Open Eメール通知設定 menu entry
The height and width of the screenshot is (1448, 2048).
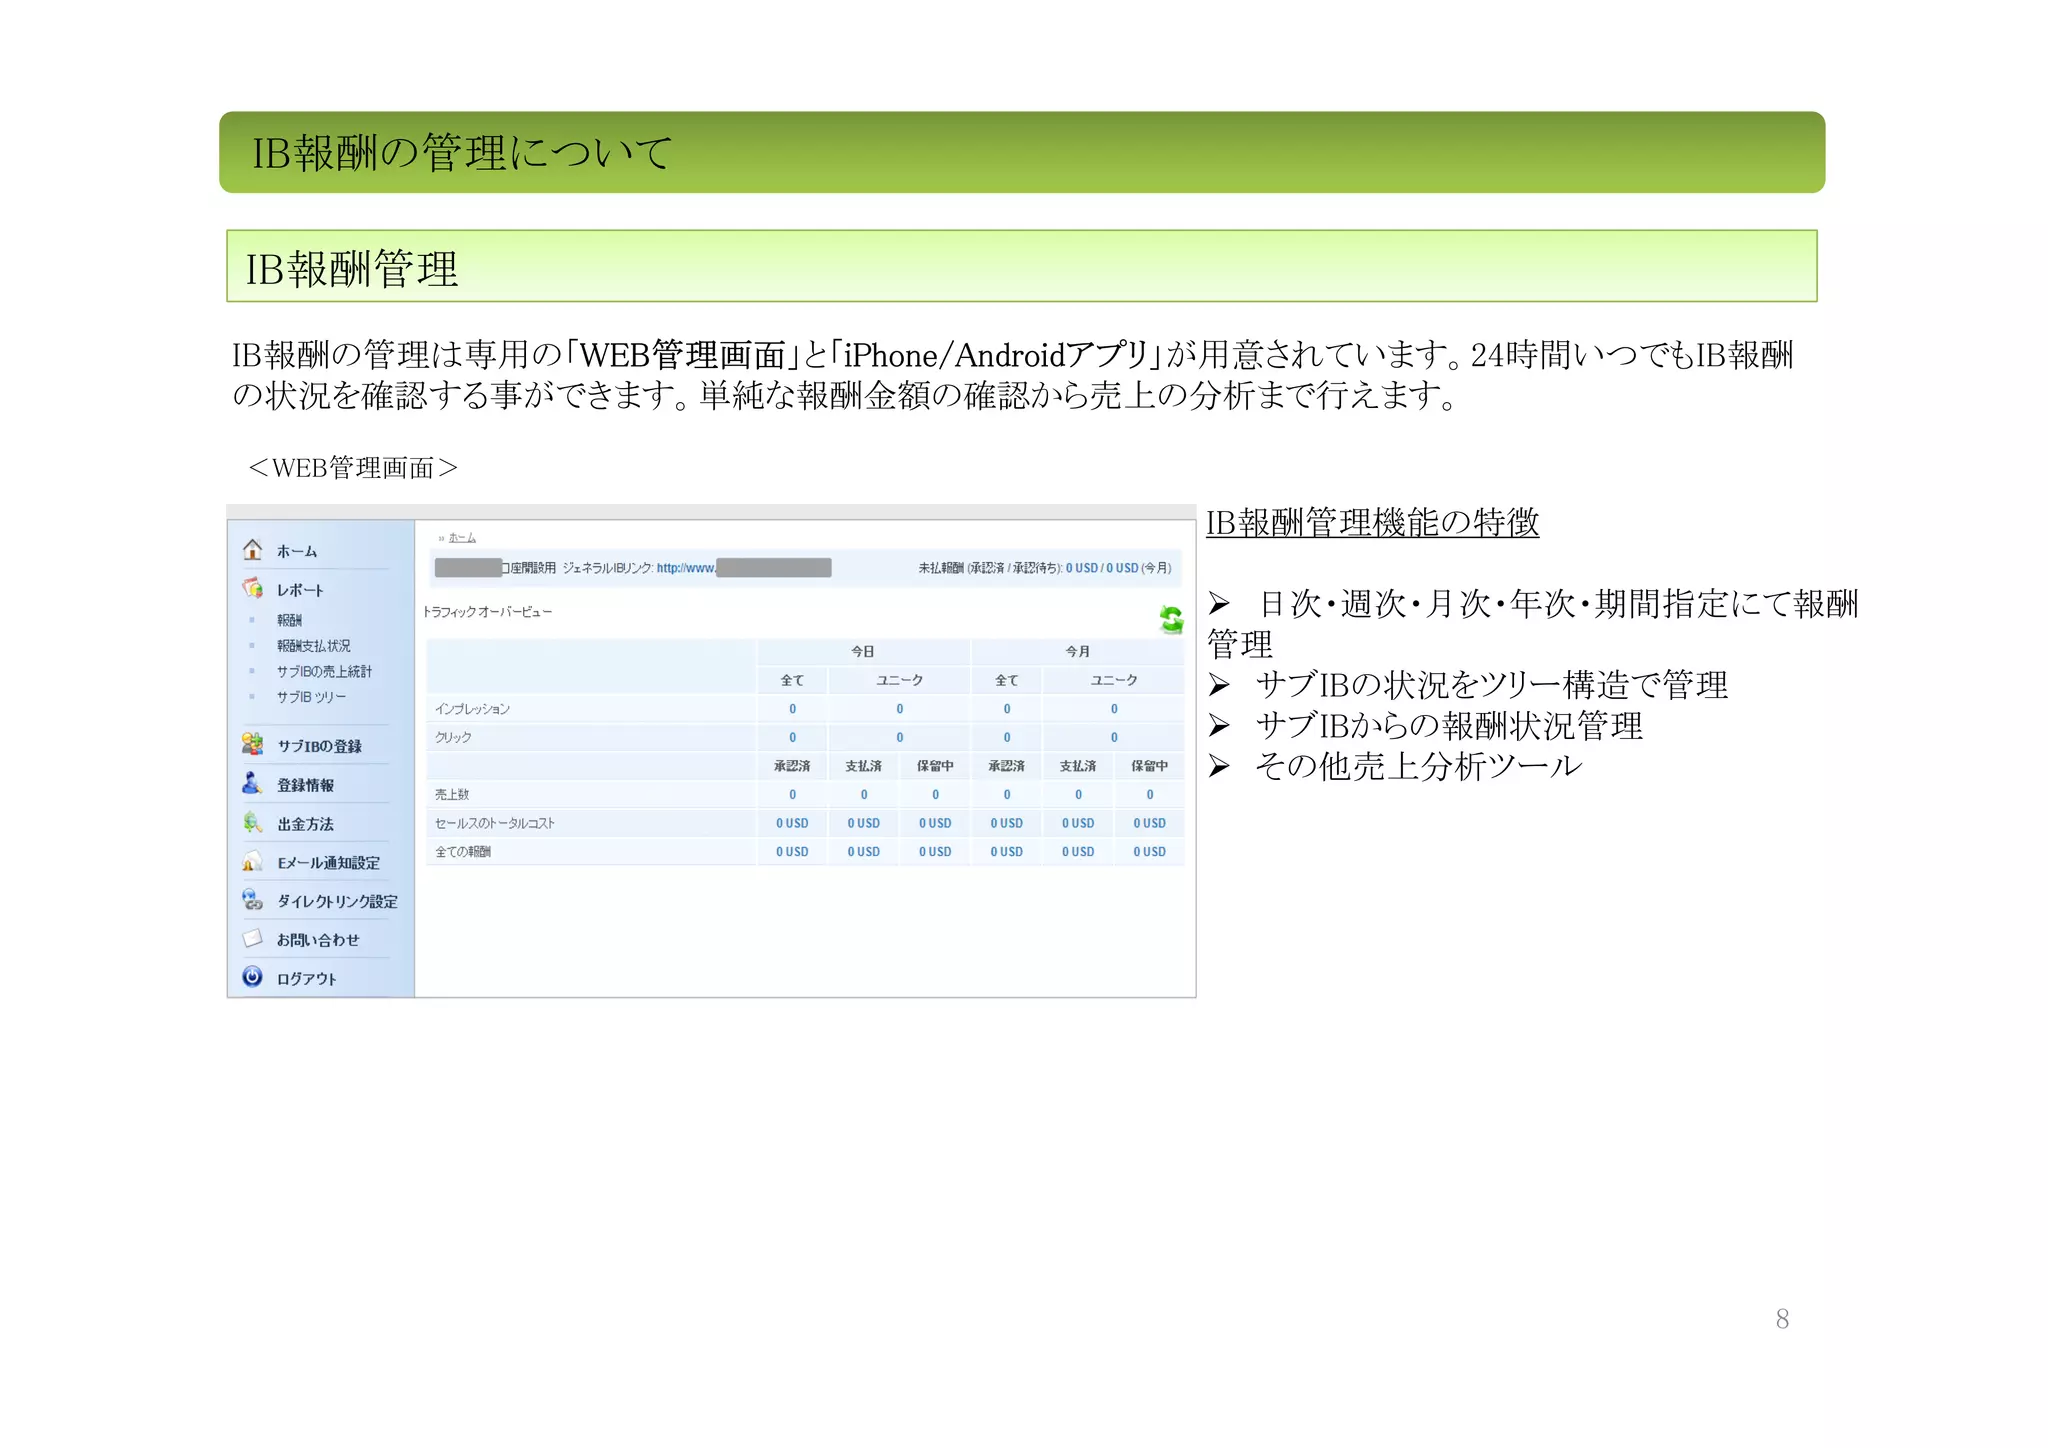pos(329,863)
